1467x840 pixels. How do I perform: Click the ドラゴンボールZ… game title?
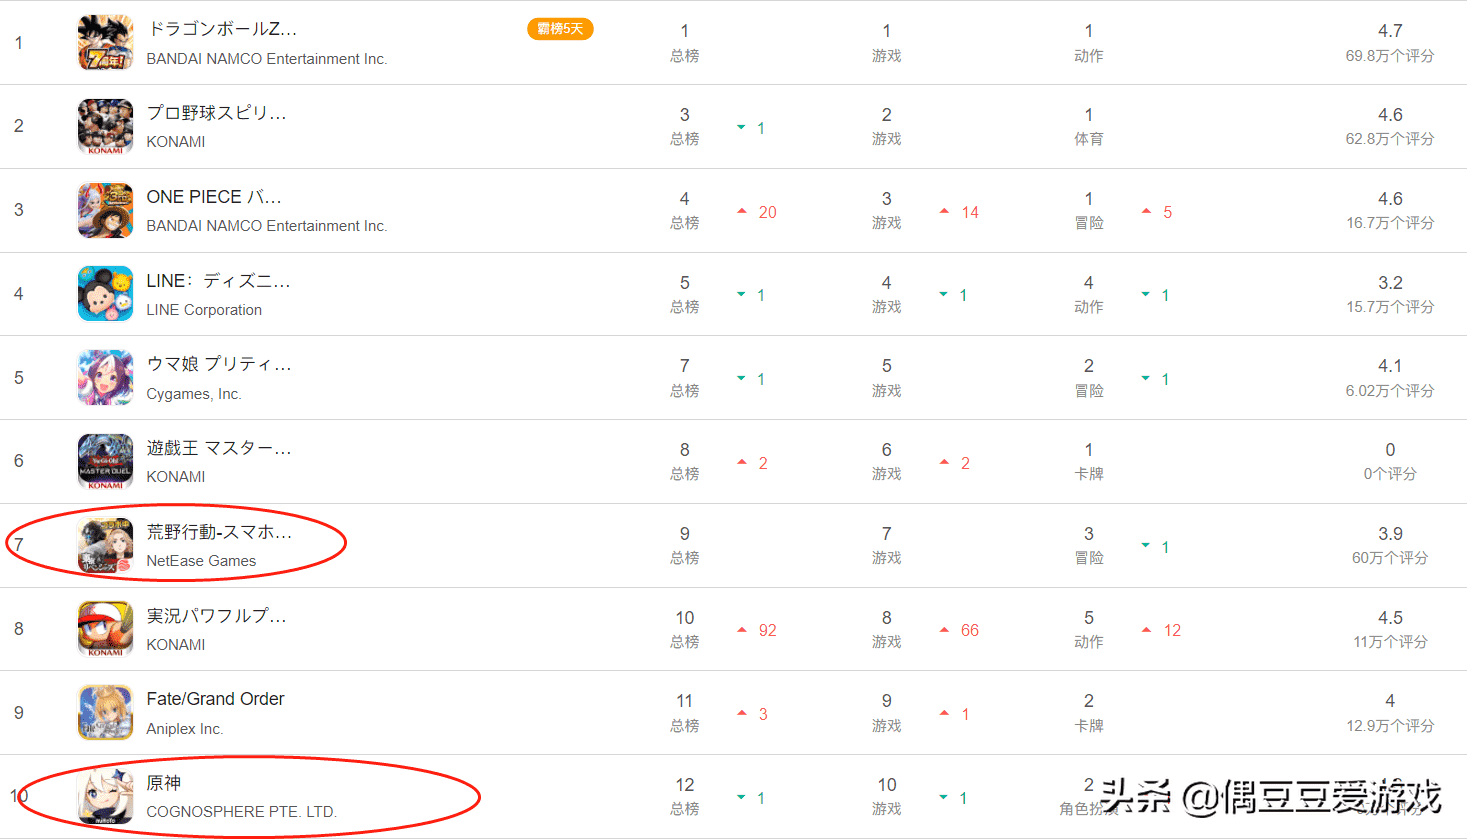222,29
